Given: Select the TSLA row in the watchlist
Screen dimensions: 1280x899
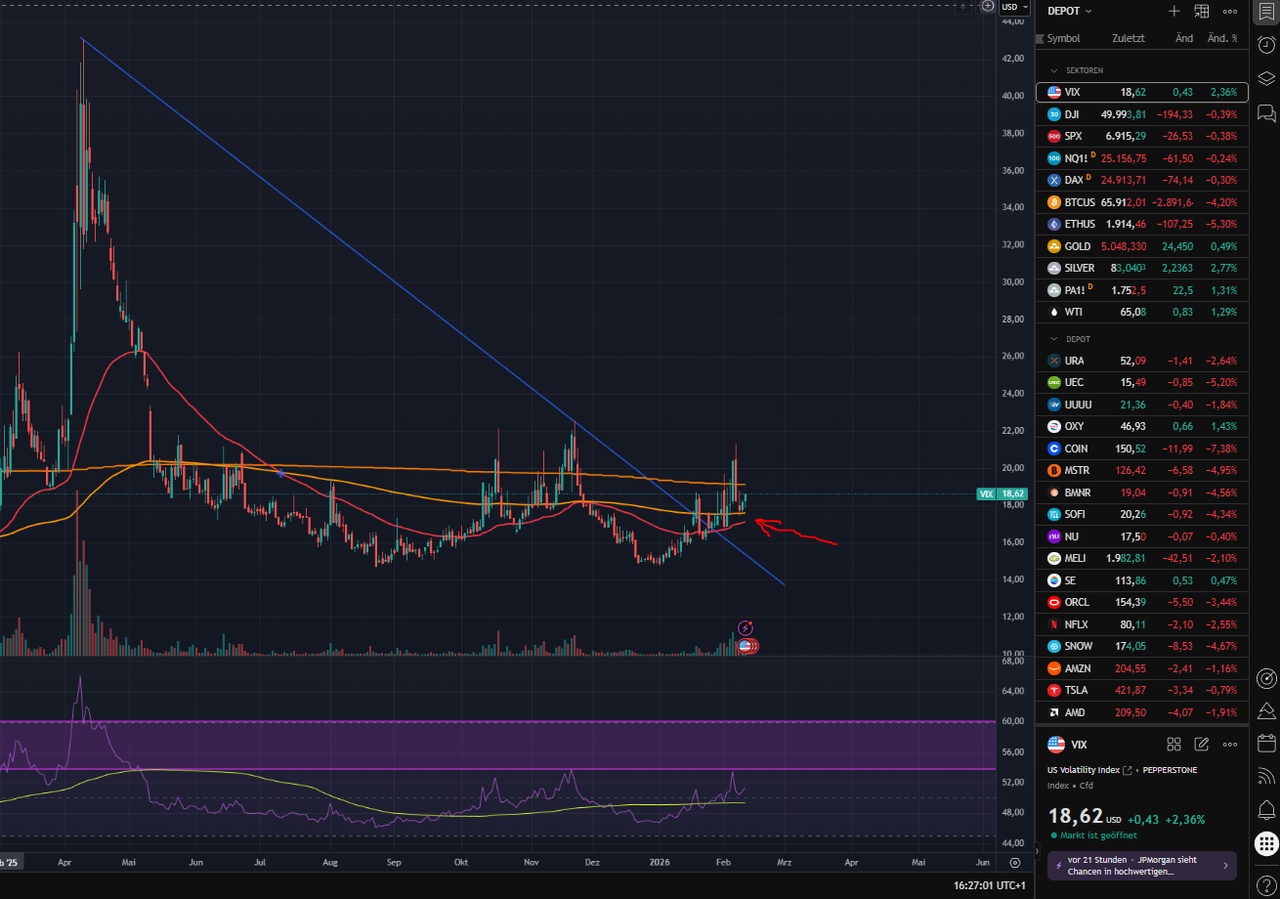Looking at the screenshot, I should (1142, 690).
